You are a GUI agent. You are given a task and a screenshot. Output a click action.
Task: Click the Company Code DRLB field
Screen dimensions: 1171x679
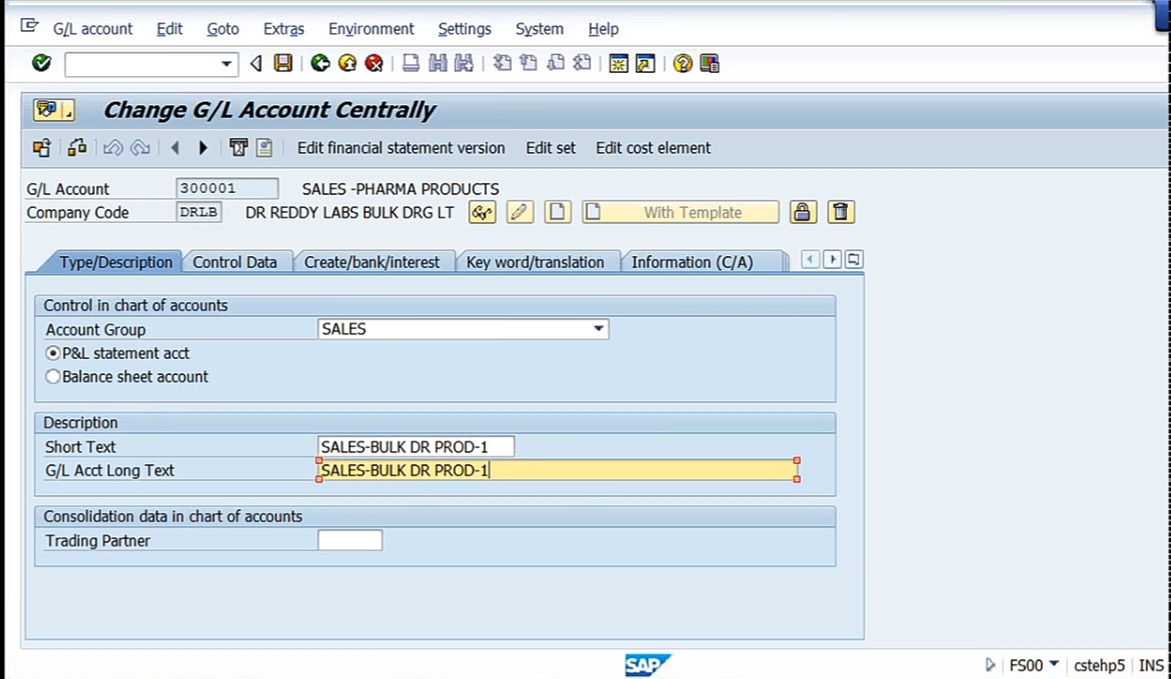[199, 212]
